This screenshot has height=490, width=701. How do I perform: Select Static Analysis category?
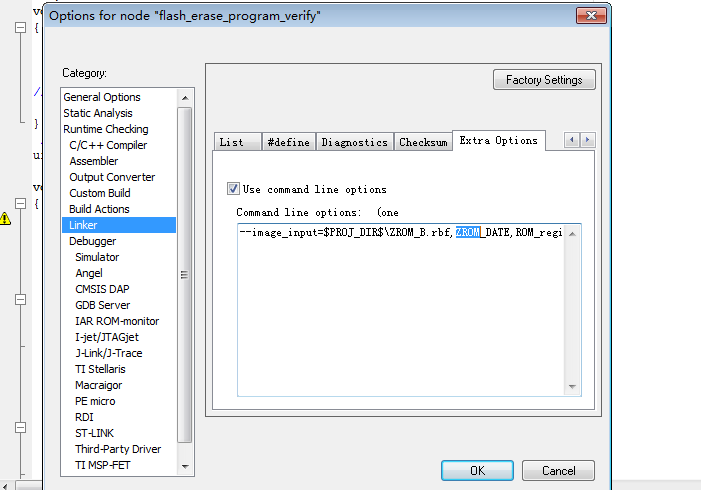tap(97, 113)
